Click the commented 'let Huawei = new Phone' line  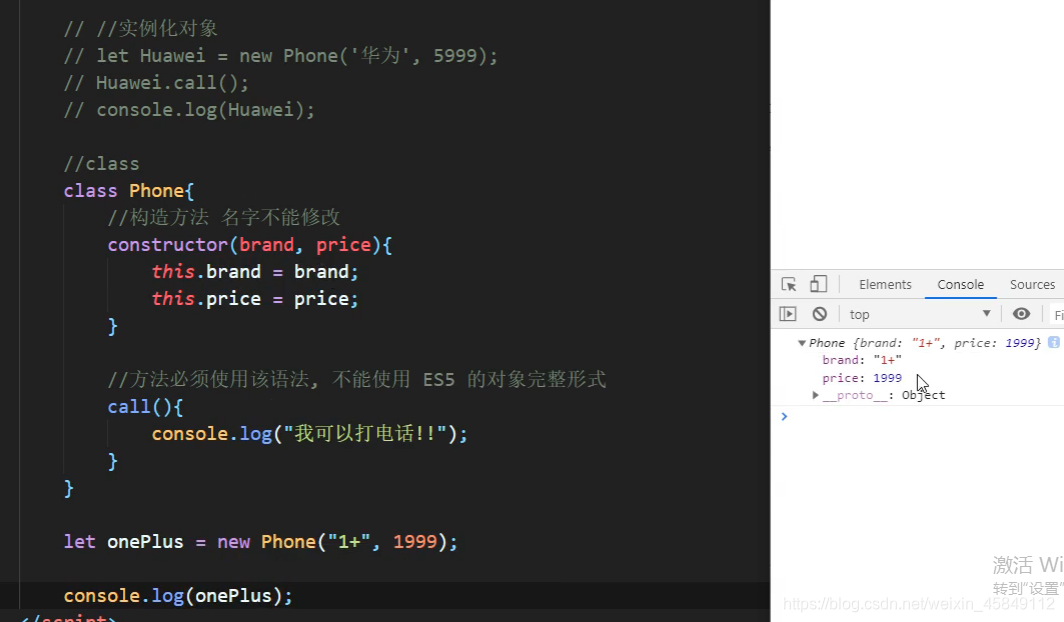pyautogui.click(x=280, y=56)
